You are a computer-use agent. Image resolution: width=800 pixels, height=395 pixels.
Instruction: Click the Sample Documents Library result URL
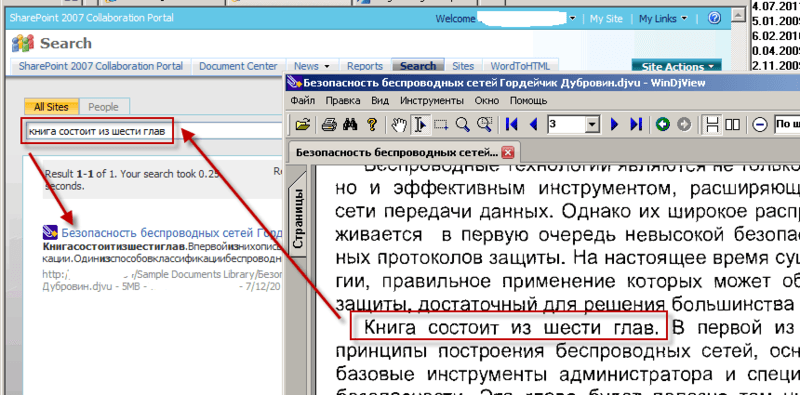click(163, 274)
